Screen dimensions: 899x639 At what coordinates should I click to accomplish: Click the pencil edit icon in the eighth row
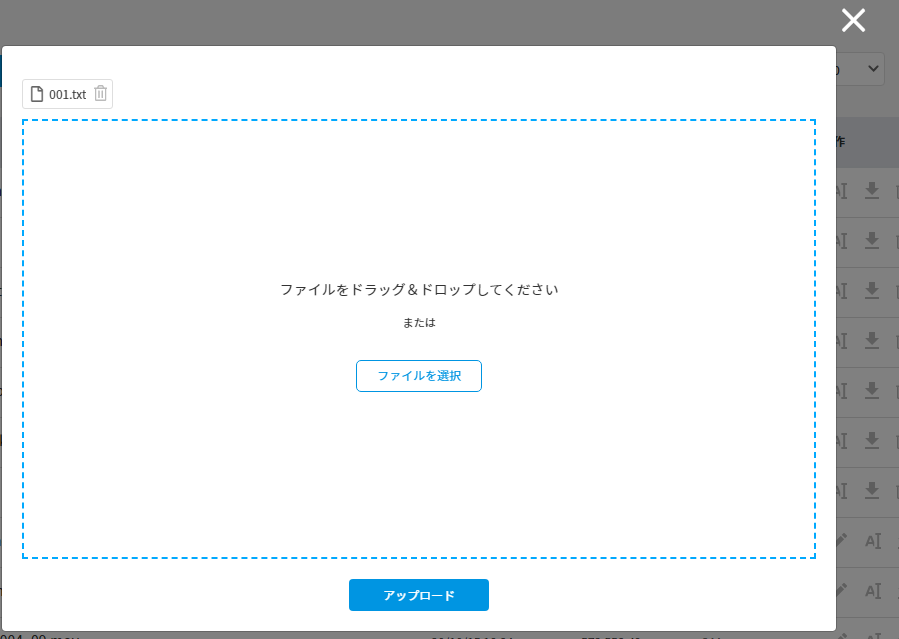(842, 540)
